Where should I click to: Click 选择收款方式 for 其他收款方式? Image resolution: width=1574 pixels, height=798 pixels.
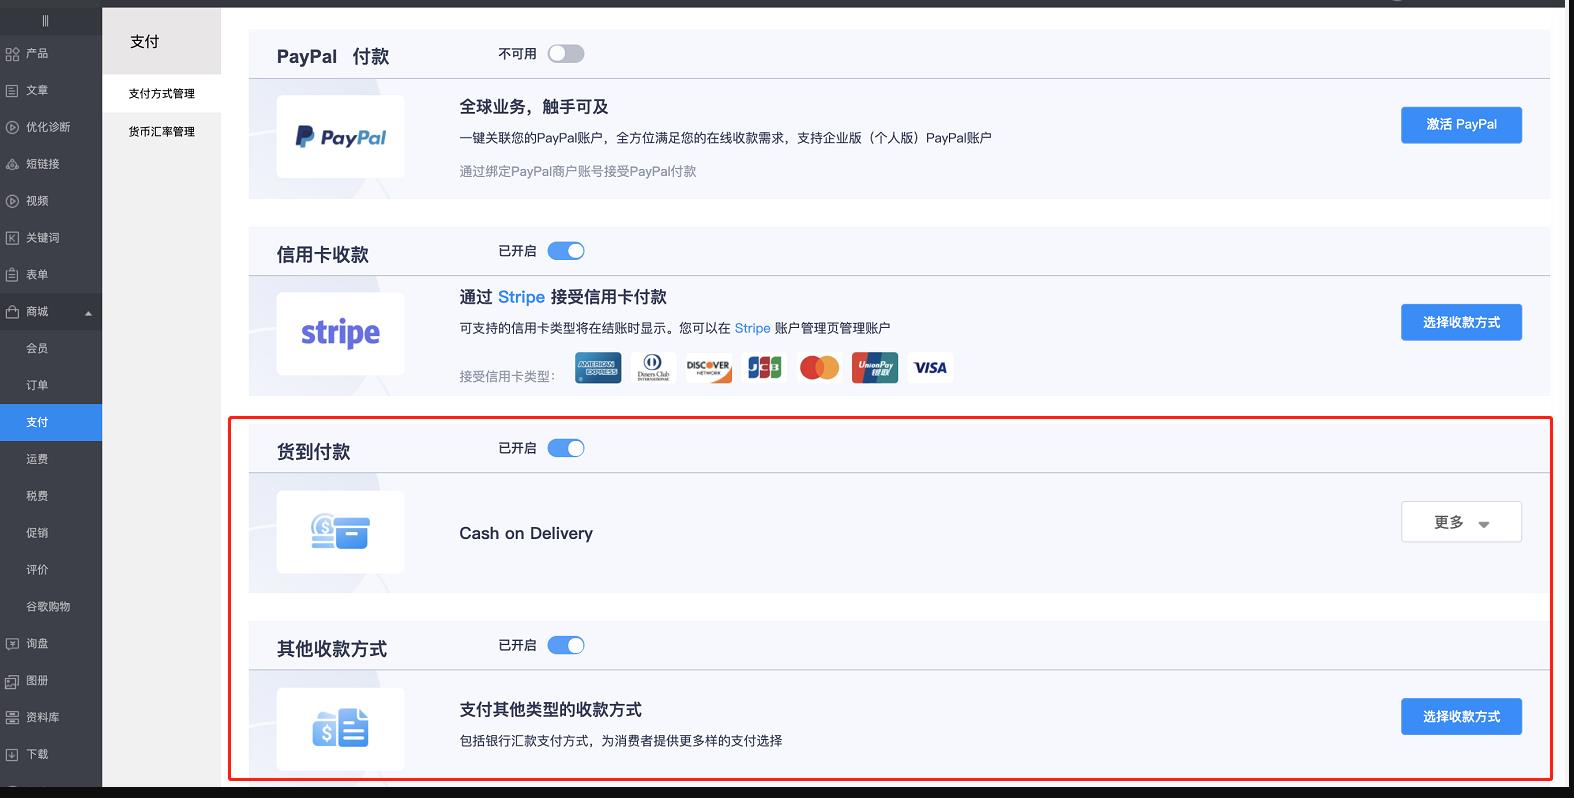click(x=1461, y=717)
